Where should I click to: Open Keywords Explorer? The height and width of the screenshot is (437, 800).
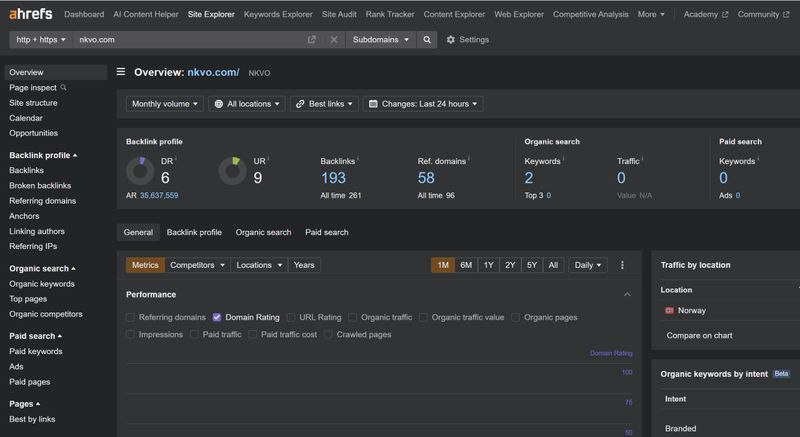click(x=278, y=14)
